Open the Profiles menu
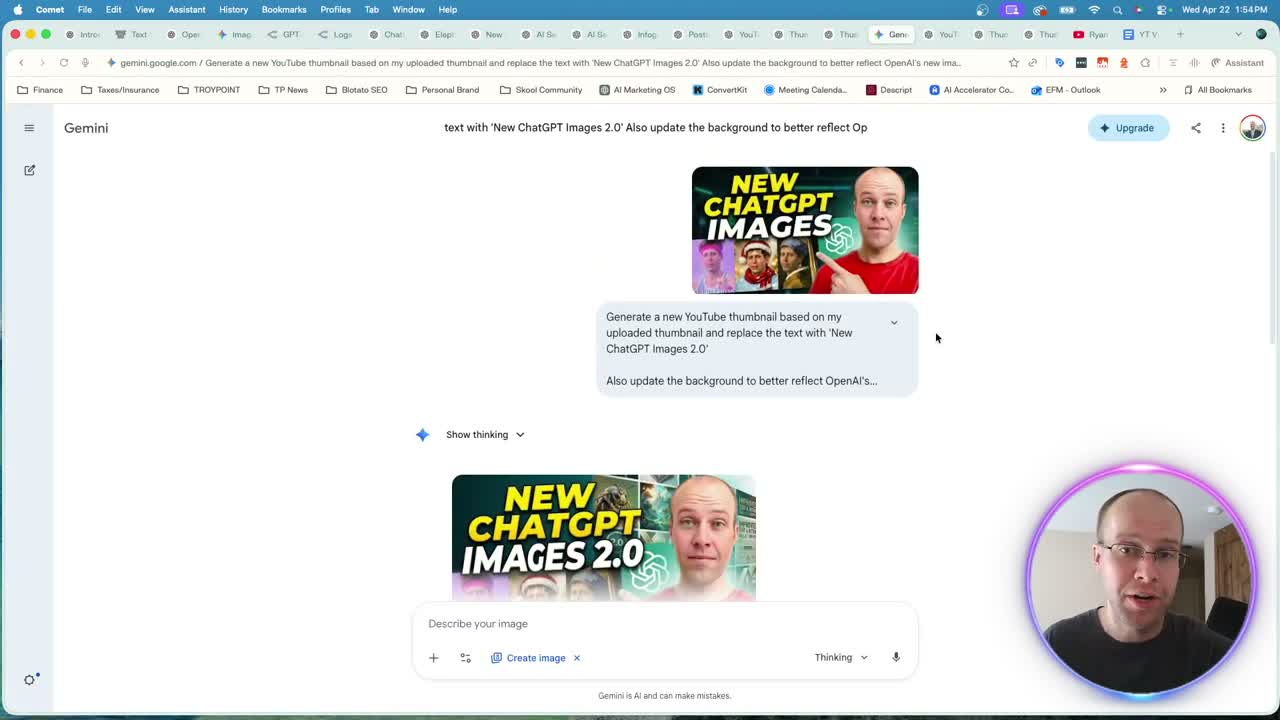The height and width of the screenshot is (720, 1280). [335, 10]
